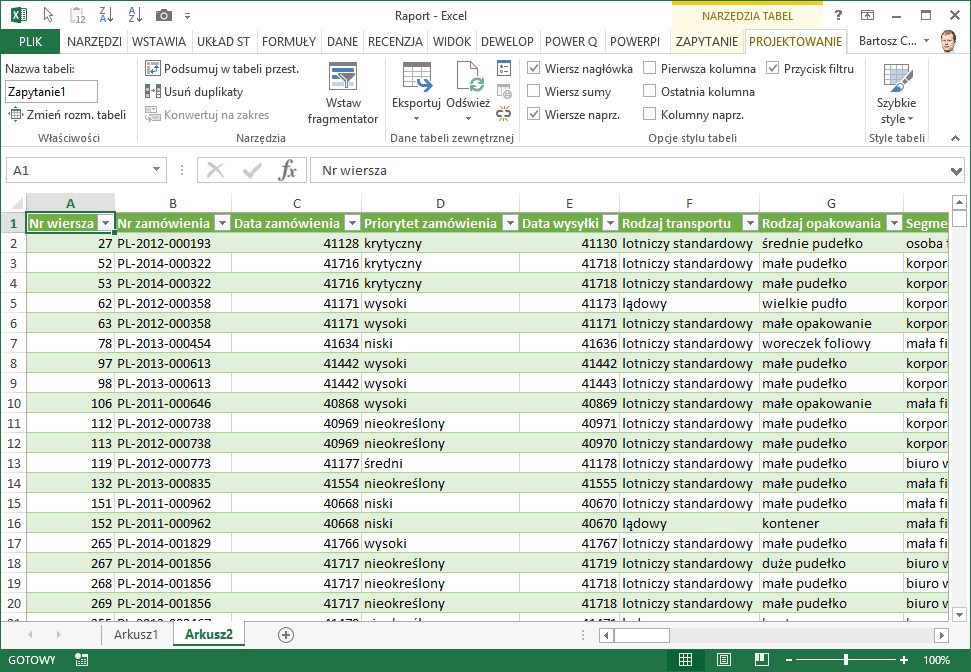Click the insert function fx icon
This screenshot has height=672, width=971.
pos(287,170)
